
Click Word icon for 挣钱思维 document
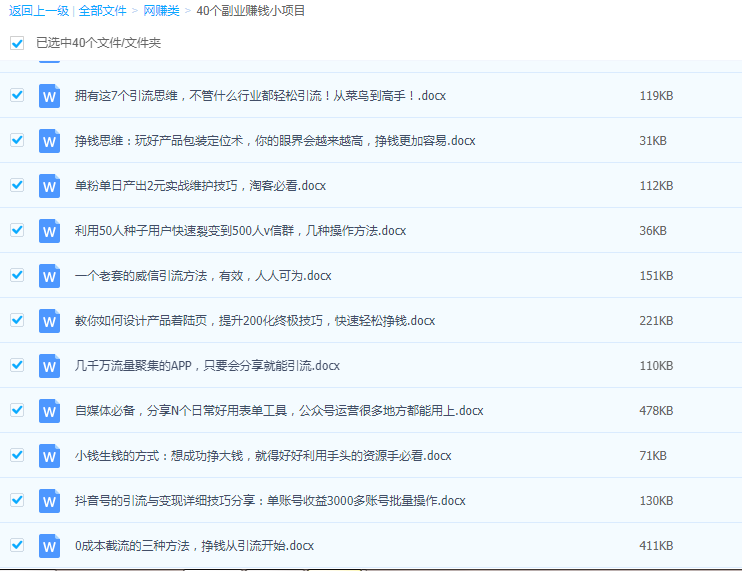(50, 141)
